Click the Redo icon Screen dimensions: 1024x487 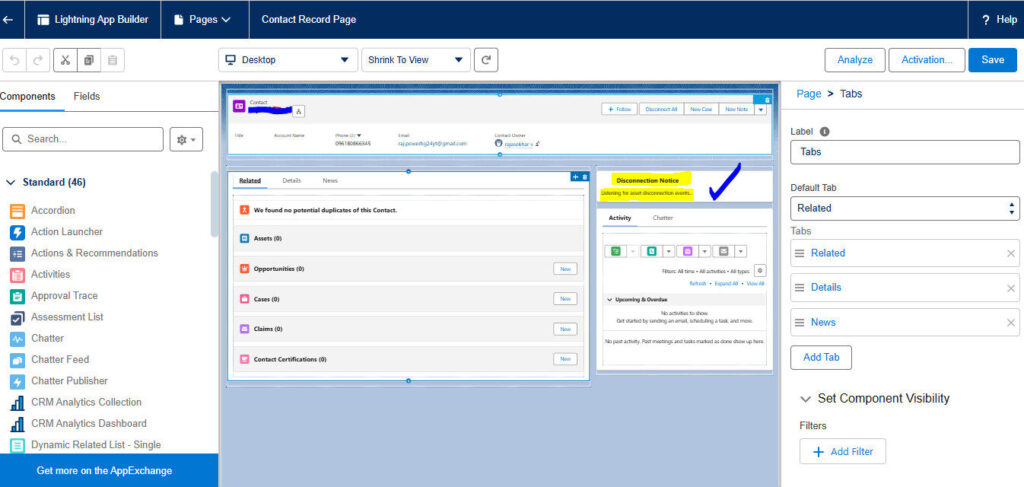coord(39,60)
